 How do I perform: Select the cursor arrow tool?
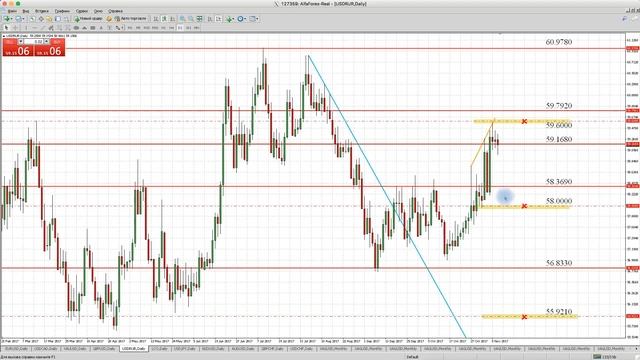[6, 28]
